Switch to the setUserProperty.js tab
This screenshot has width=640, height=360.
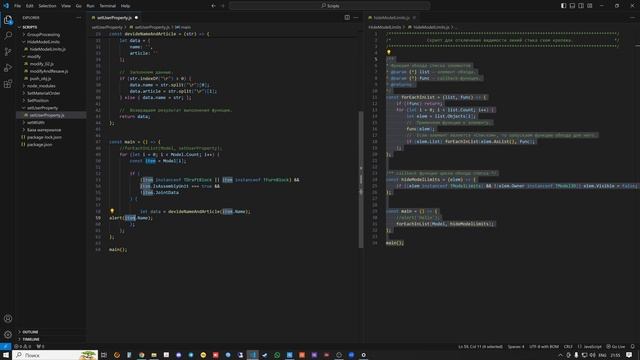click(114, 18)
